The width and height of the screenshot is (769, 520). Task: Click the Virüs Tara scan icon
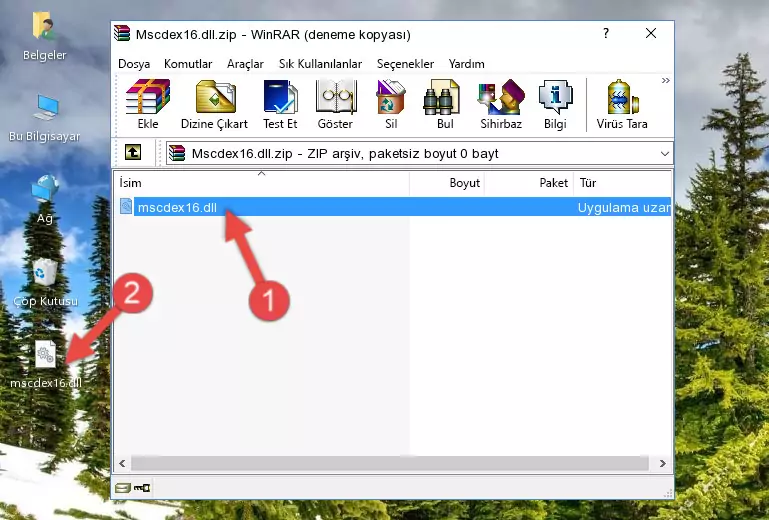tap(622, 104)
